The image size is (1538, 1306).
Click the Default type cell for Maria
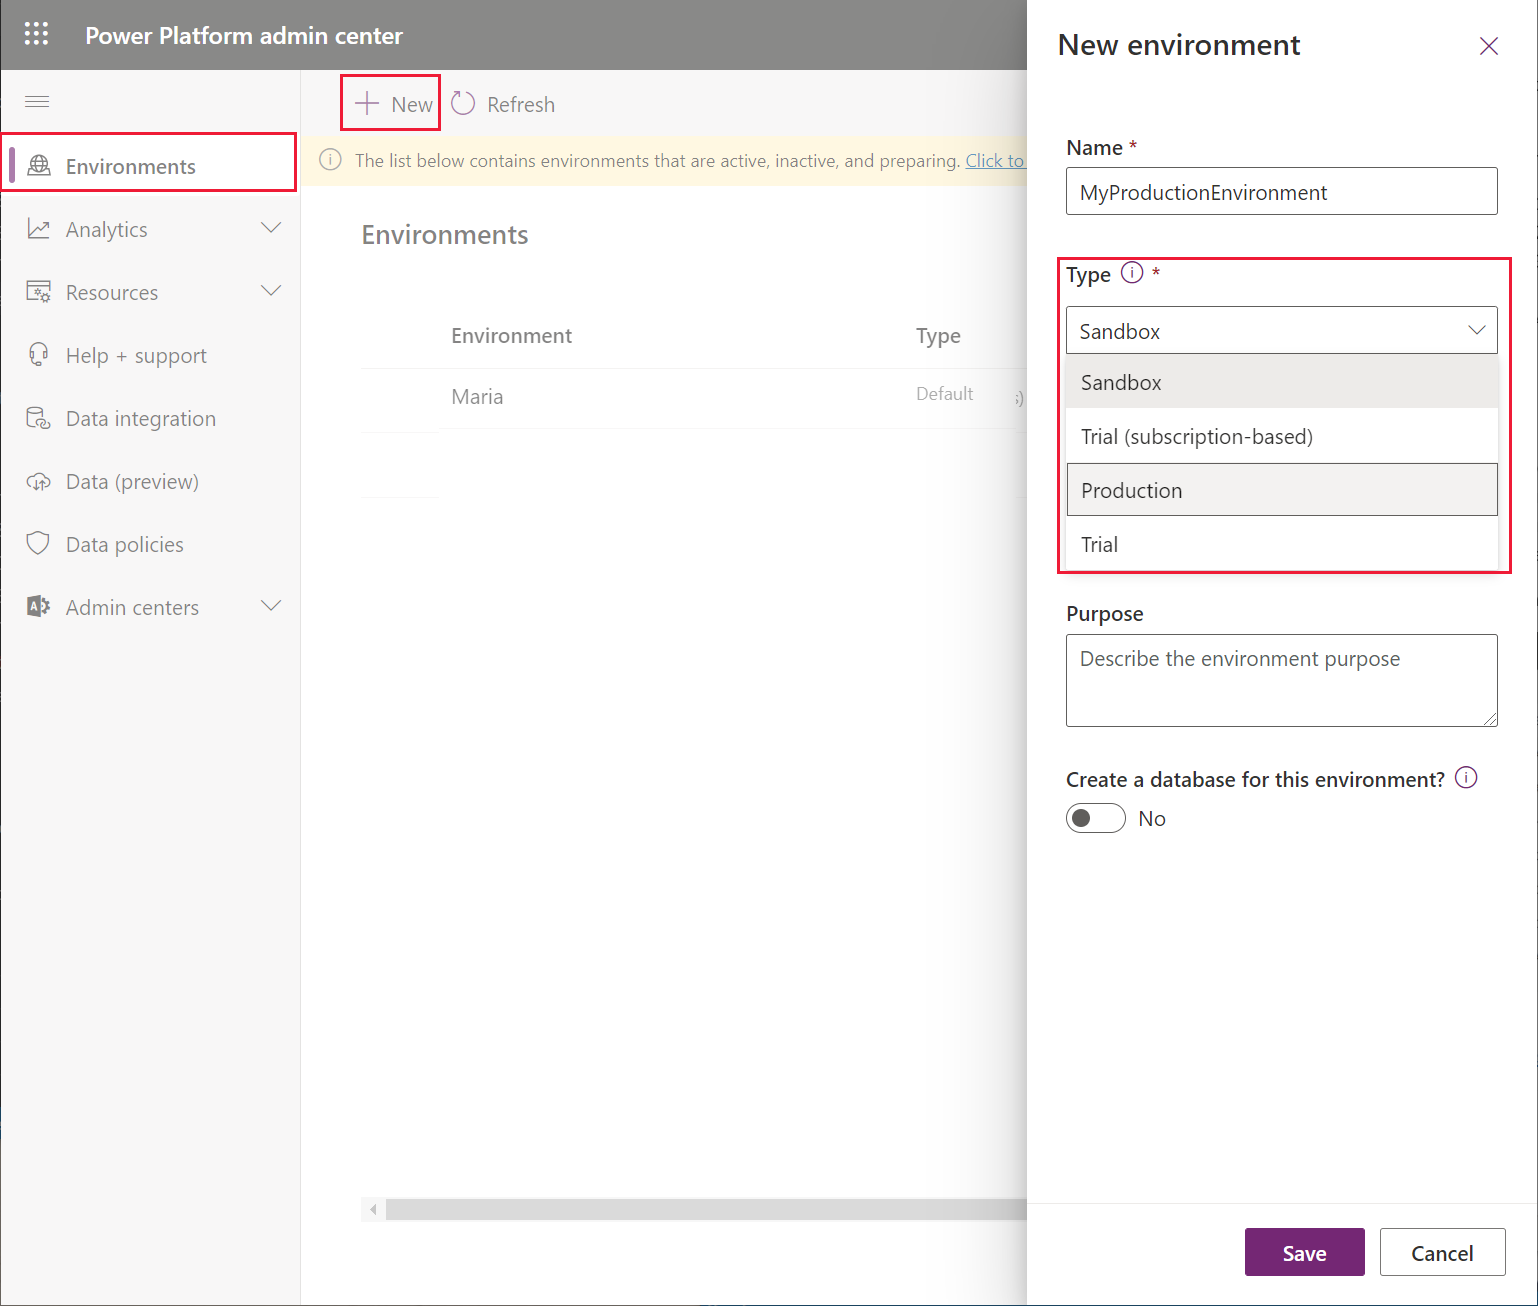tap(944, 394)
